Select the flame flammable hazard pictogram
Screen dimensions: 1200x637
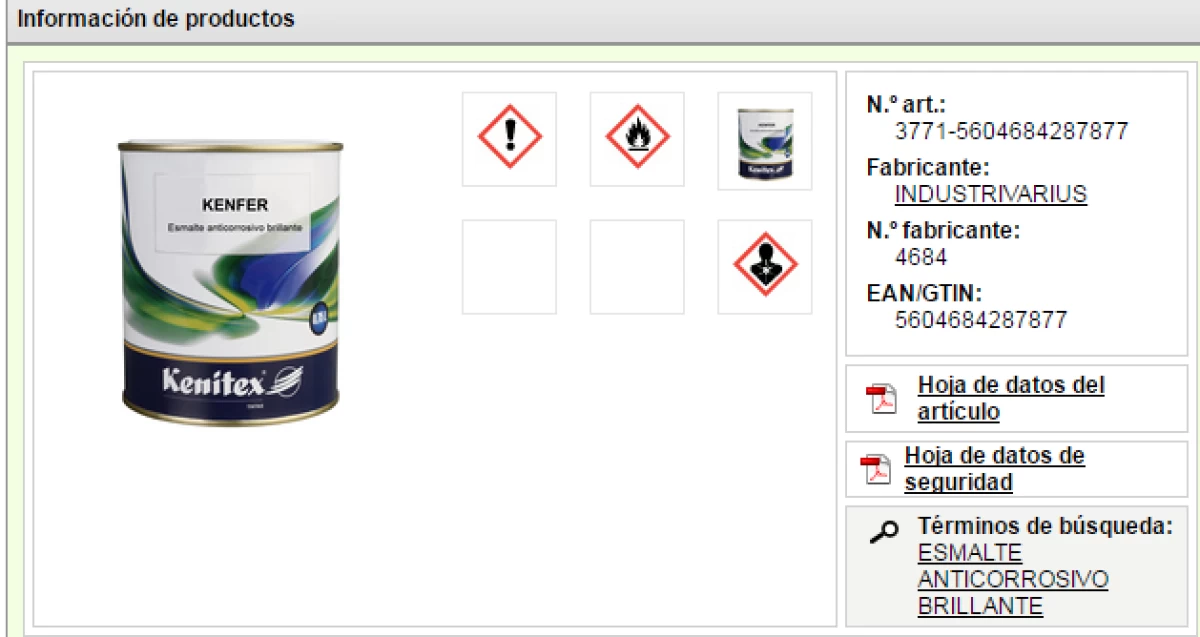pyautogui.click(x=637, y=139)
